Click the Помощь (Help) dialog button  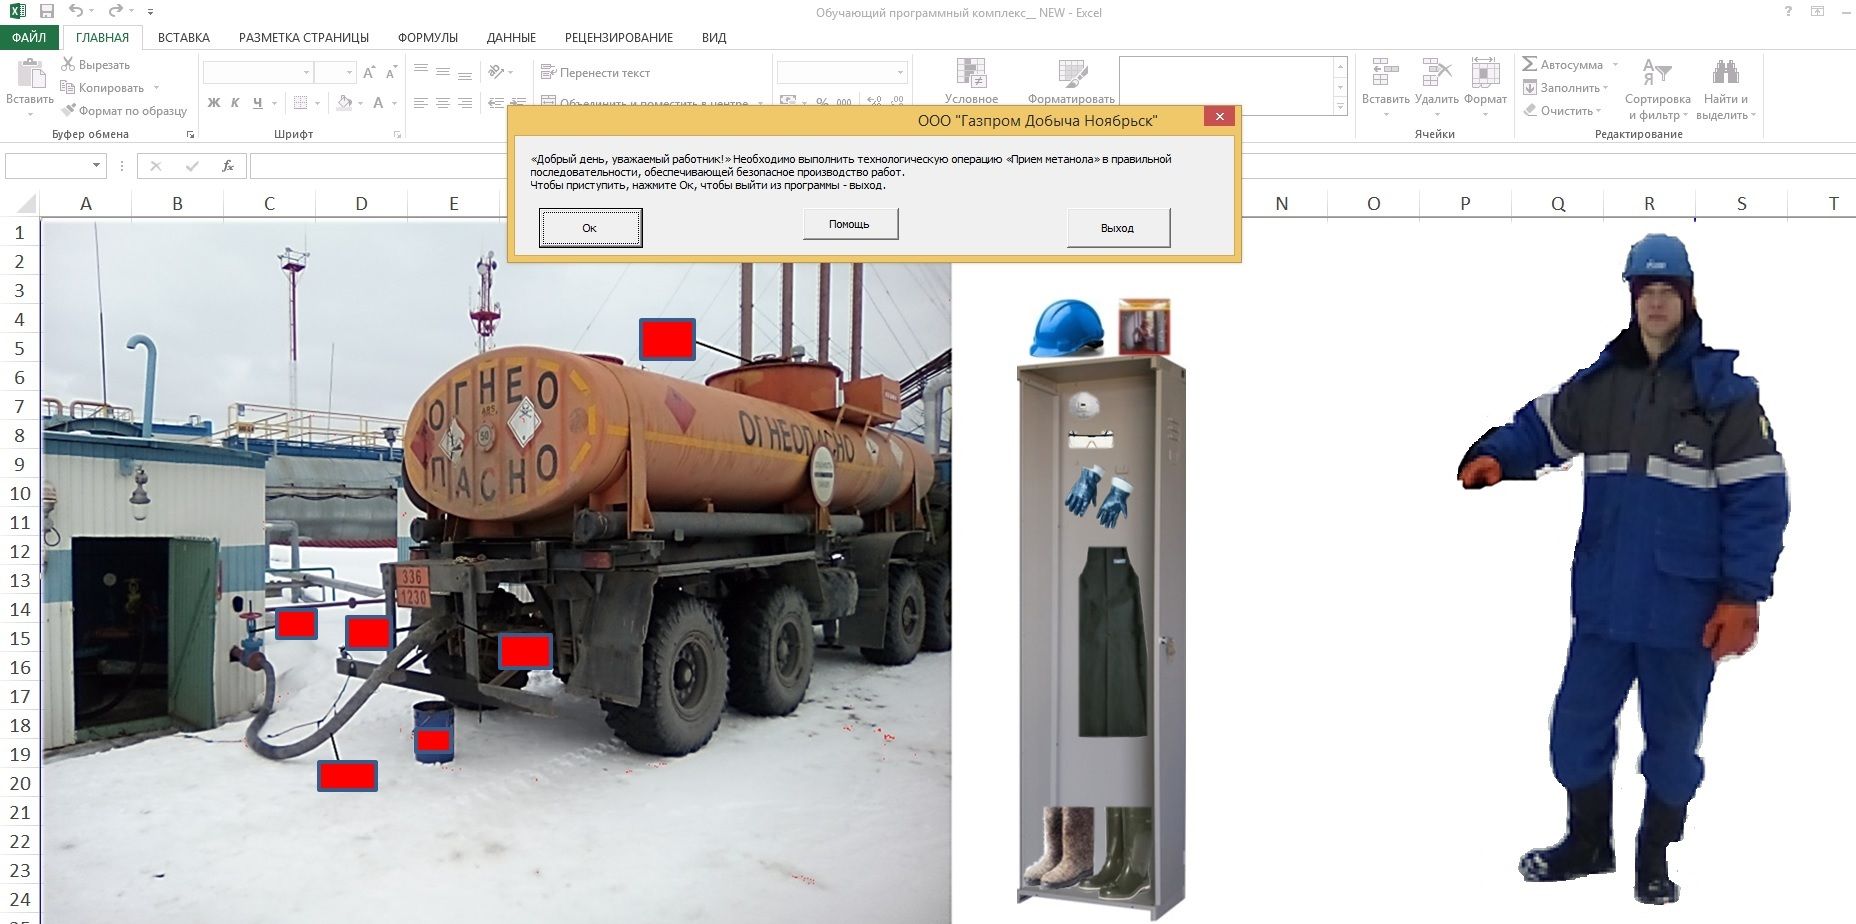(x=850, y=224)
